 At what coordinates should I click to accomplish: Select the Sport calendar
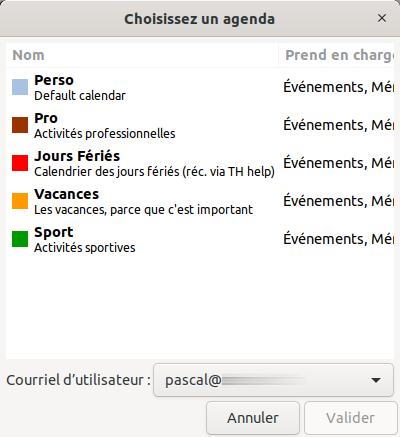(x=200, y=239)
